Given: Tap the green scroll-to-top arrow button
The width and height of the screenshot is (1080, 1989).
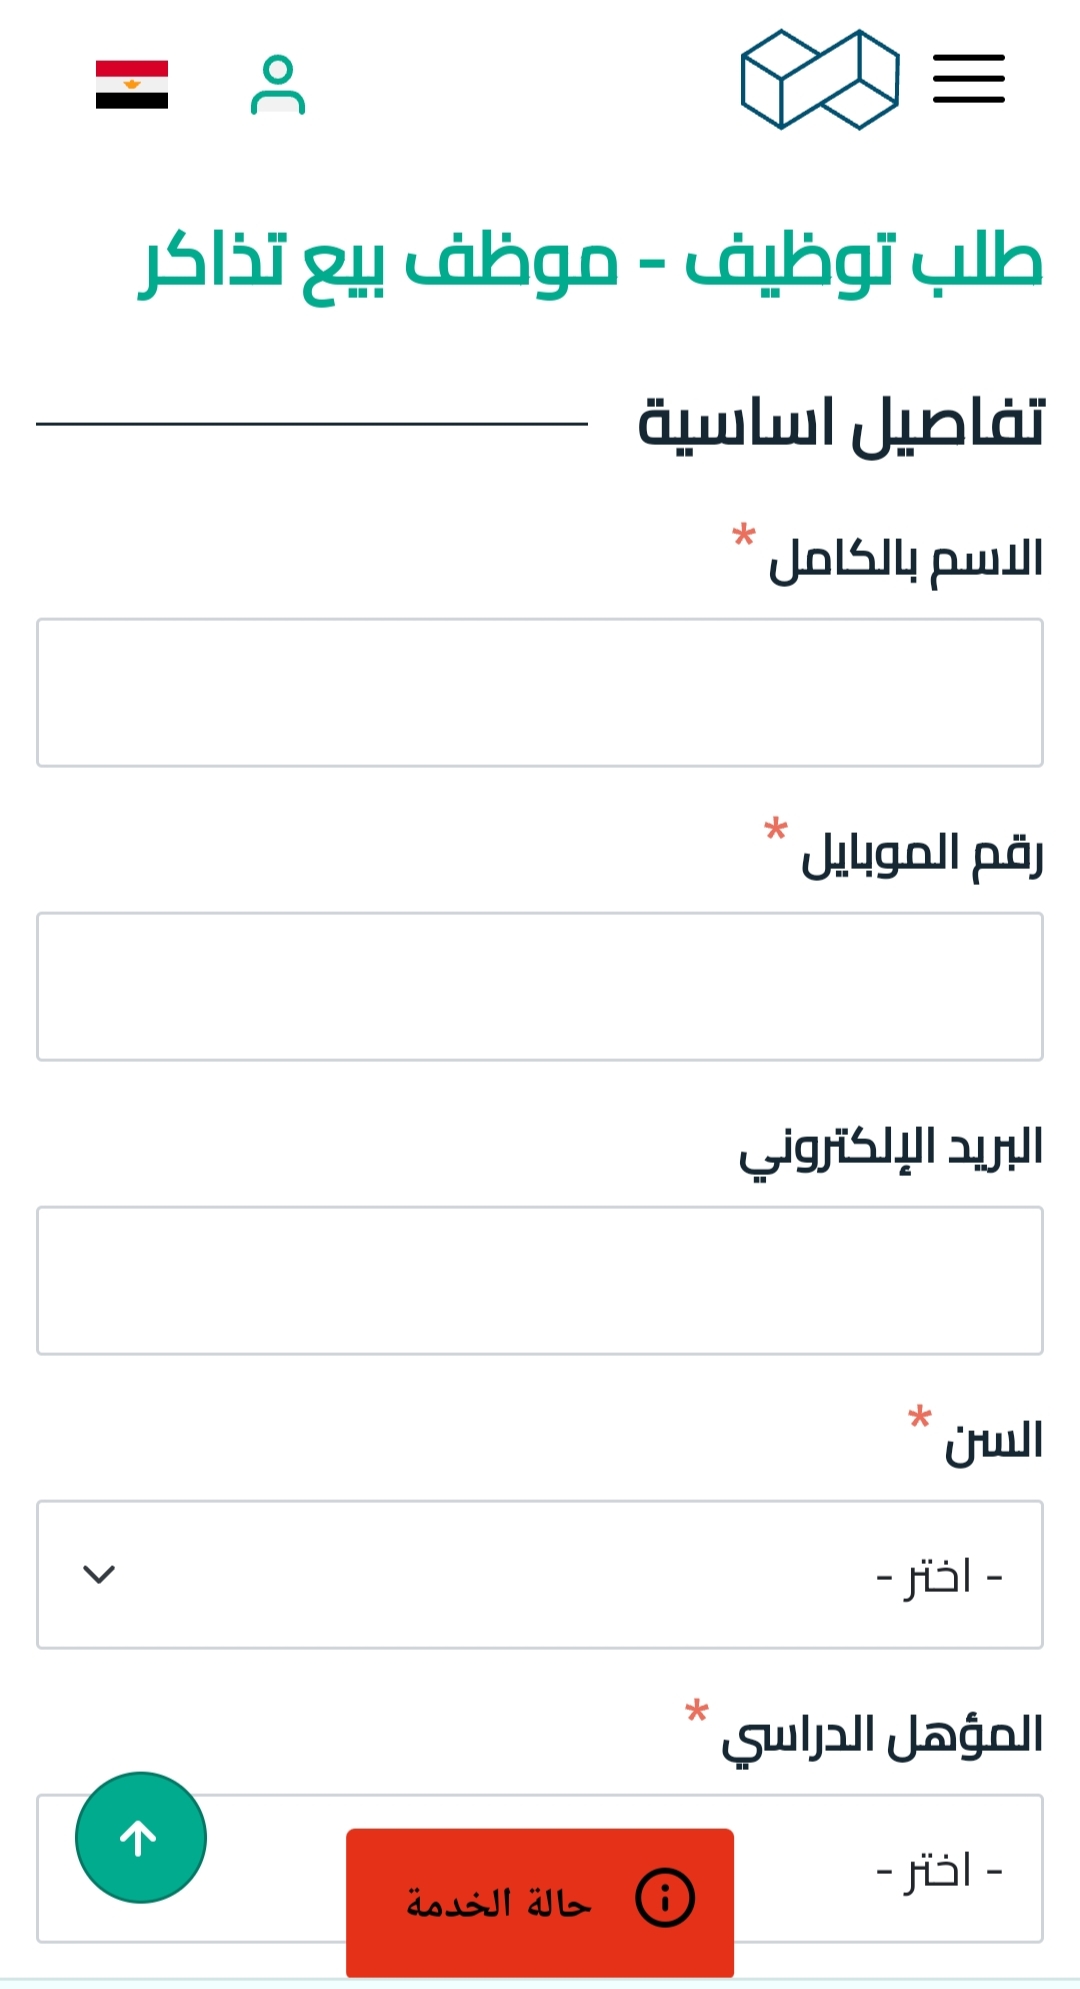Looking at the screenshot, I should tap(141, 1837).
